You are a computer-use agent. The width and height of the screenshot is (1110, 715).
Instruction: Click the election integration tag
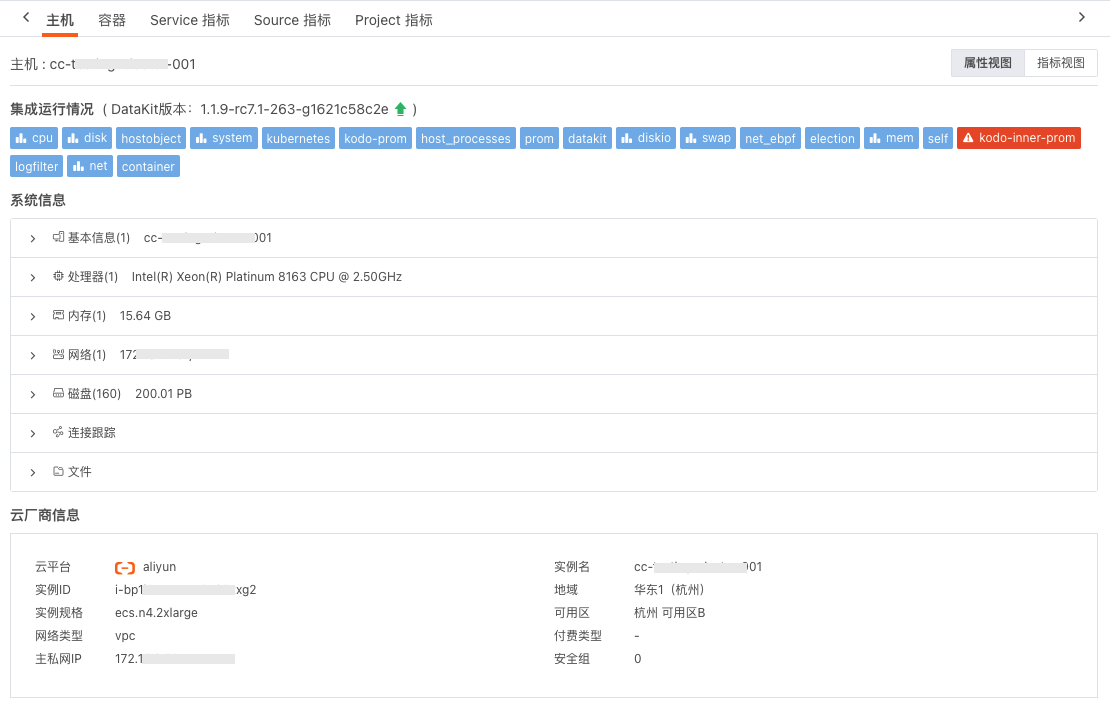832,138
